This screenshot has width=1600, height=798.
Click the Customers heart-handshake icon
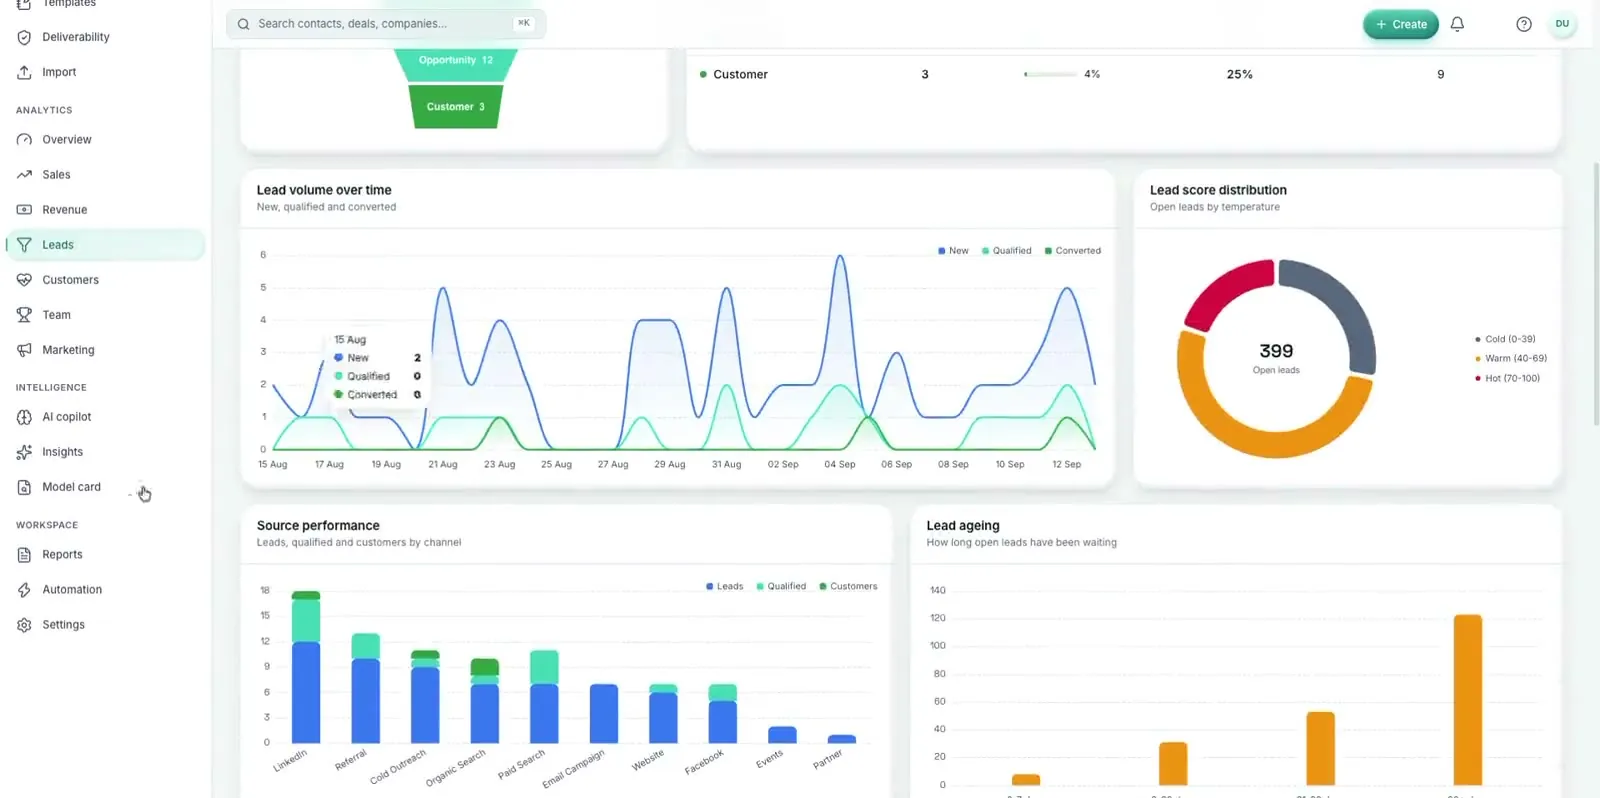point(24,280)
